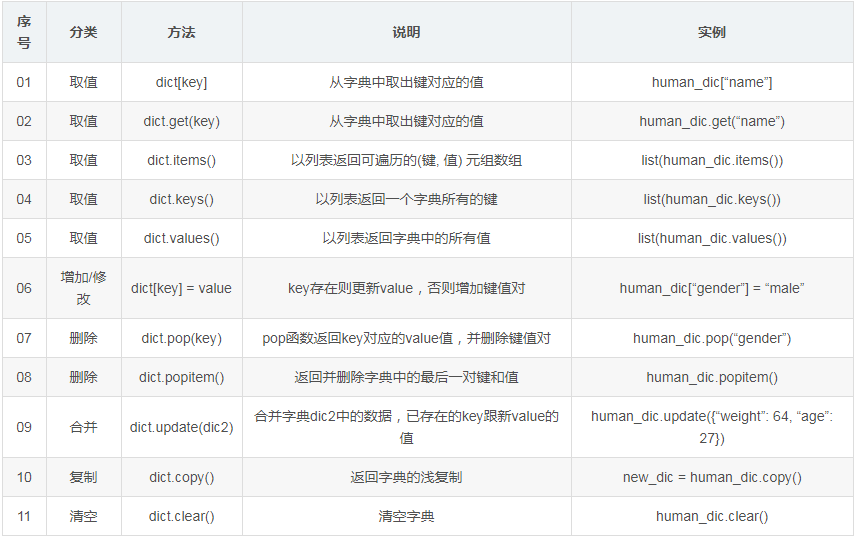Click row number '05'
The image size is (856, 540).
pyautogui.click(x=24, y=239)
